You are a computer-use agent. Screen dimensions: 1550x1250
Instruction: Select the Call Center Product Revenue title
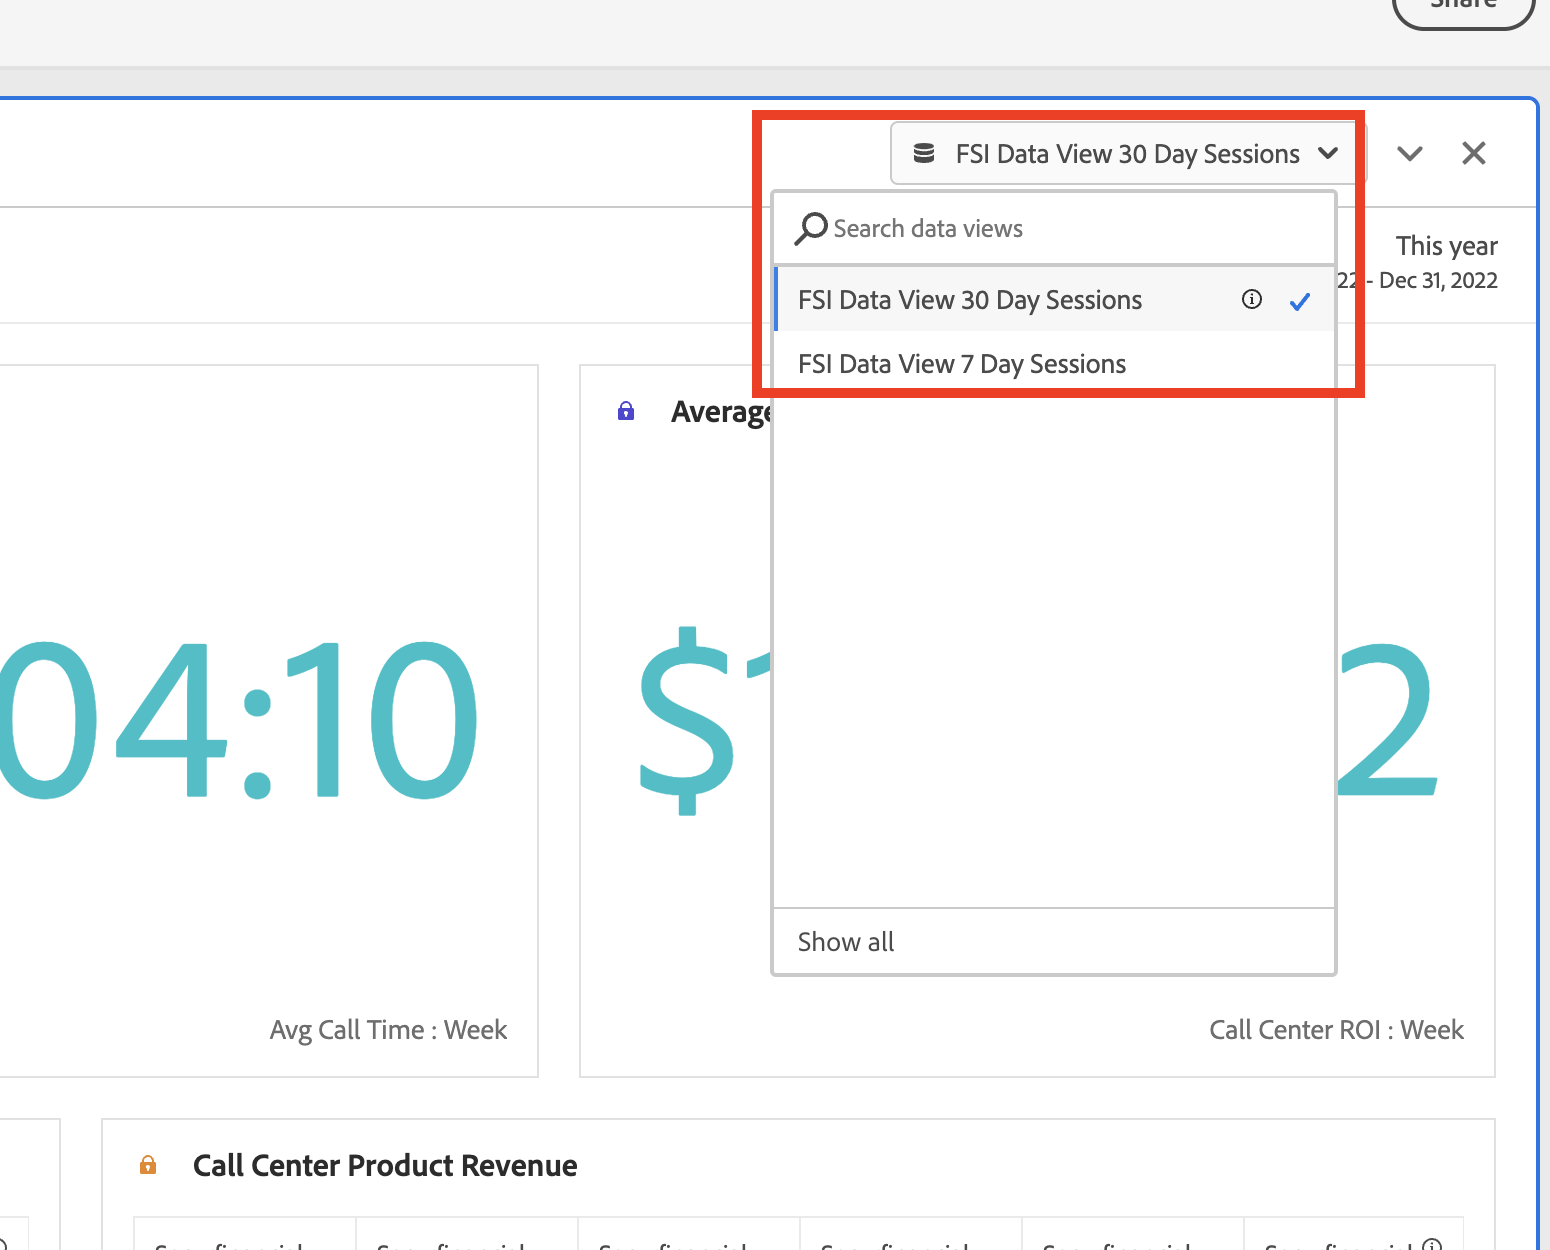point(385,1166)
